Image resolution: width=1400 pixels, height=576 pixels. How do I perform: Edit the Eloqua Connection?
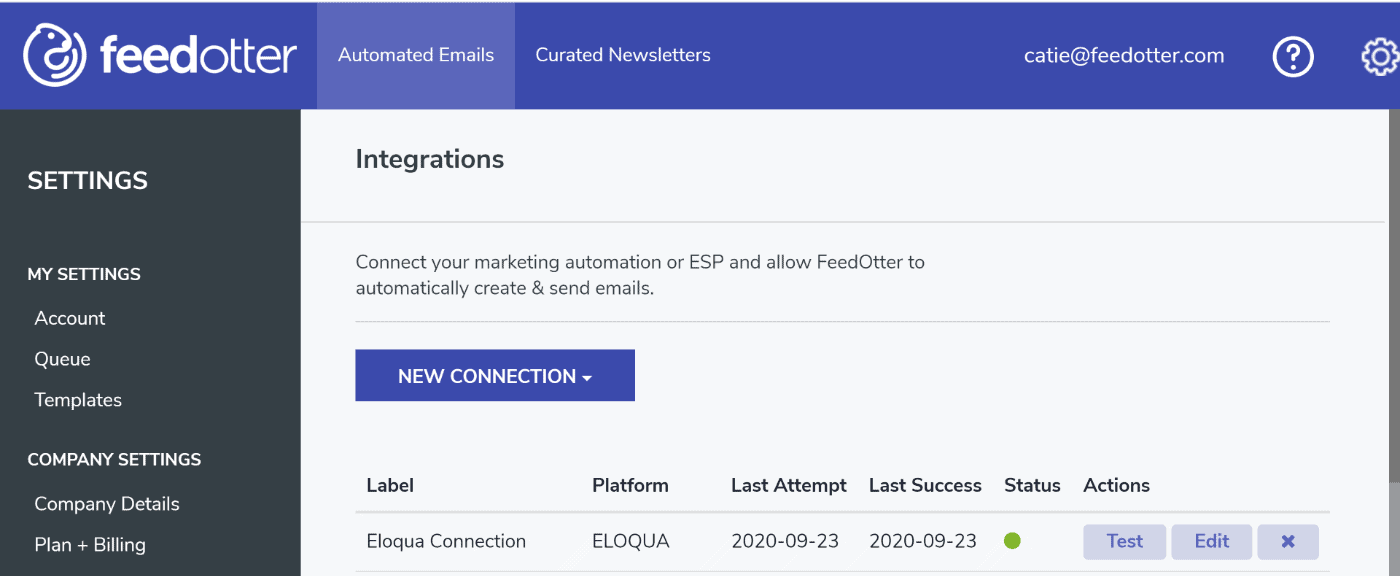click(1212, 541)
